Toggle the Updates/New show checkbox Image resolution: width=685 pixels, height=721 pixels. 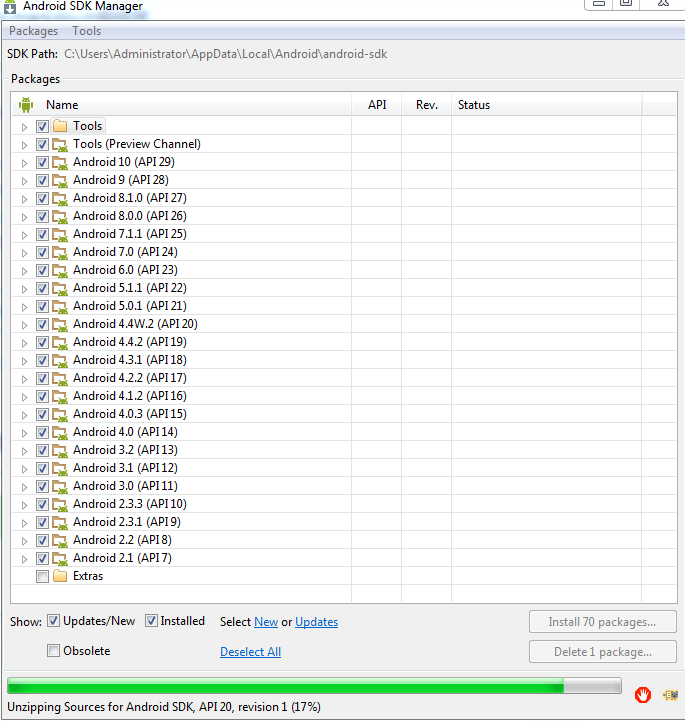pyautogui.click(x=54, y=621)
